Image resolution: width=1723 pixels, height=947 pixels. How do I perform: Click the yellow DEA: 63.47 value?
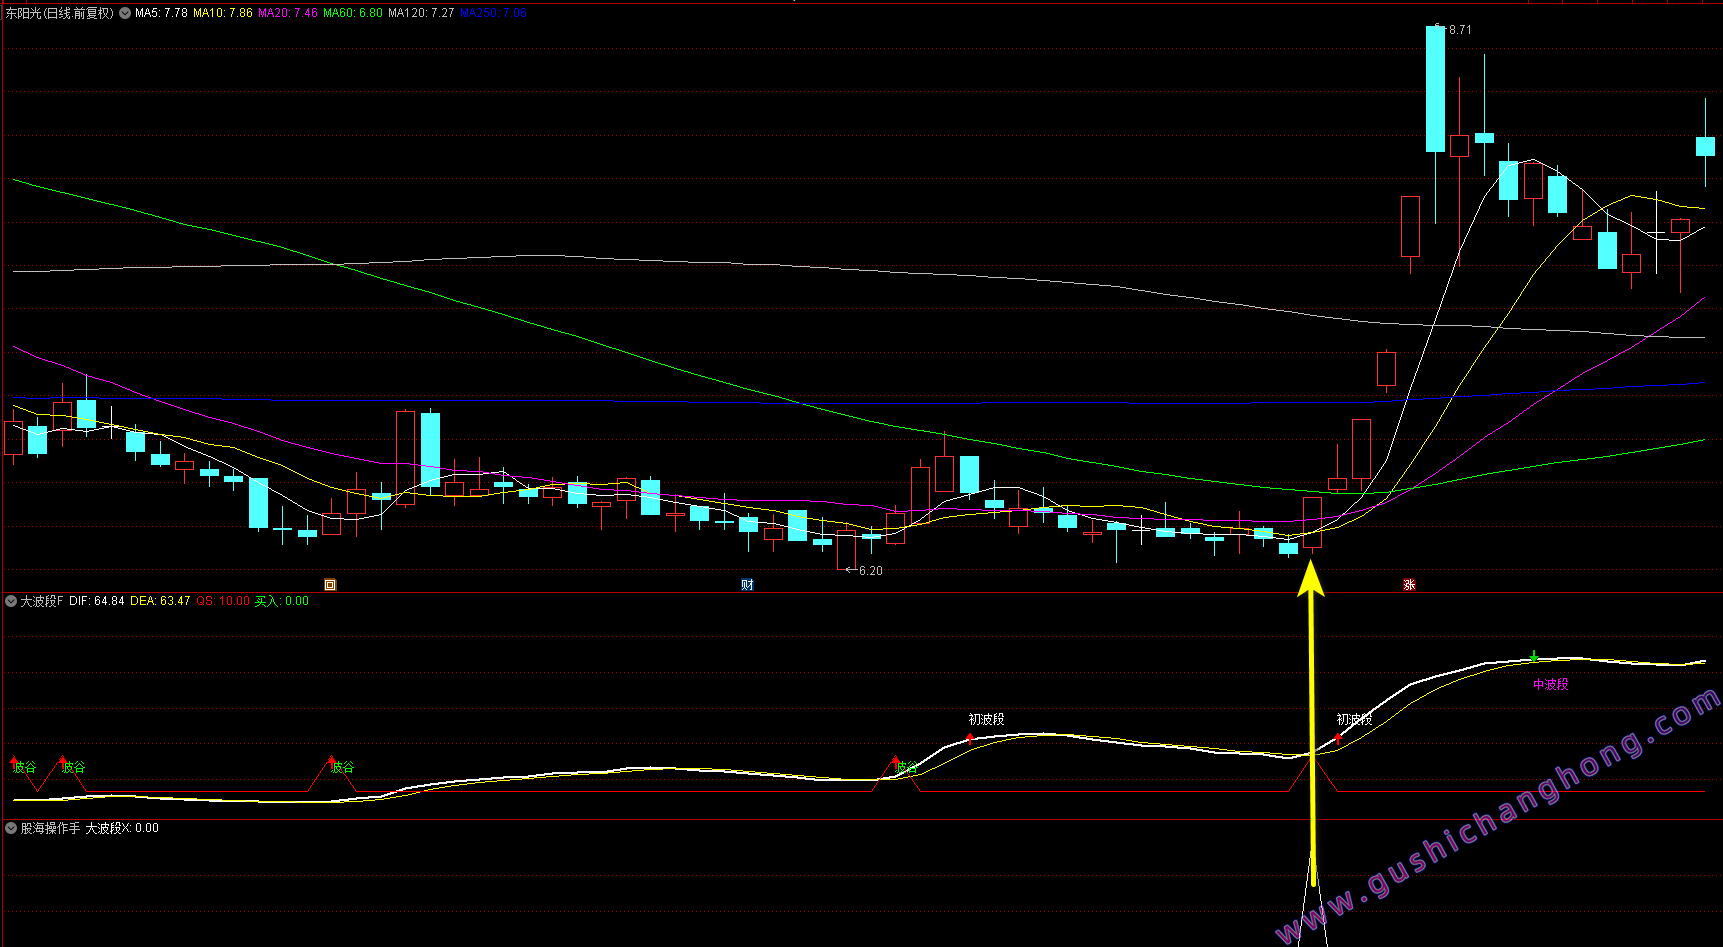click(x=160, y=601)
